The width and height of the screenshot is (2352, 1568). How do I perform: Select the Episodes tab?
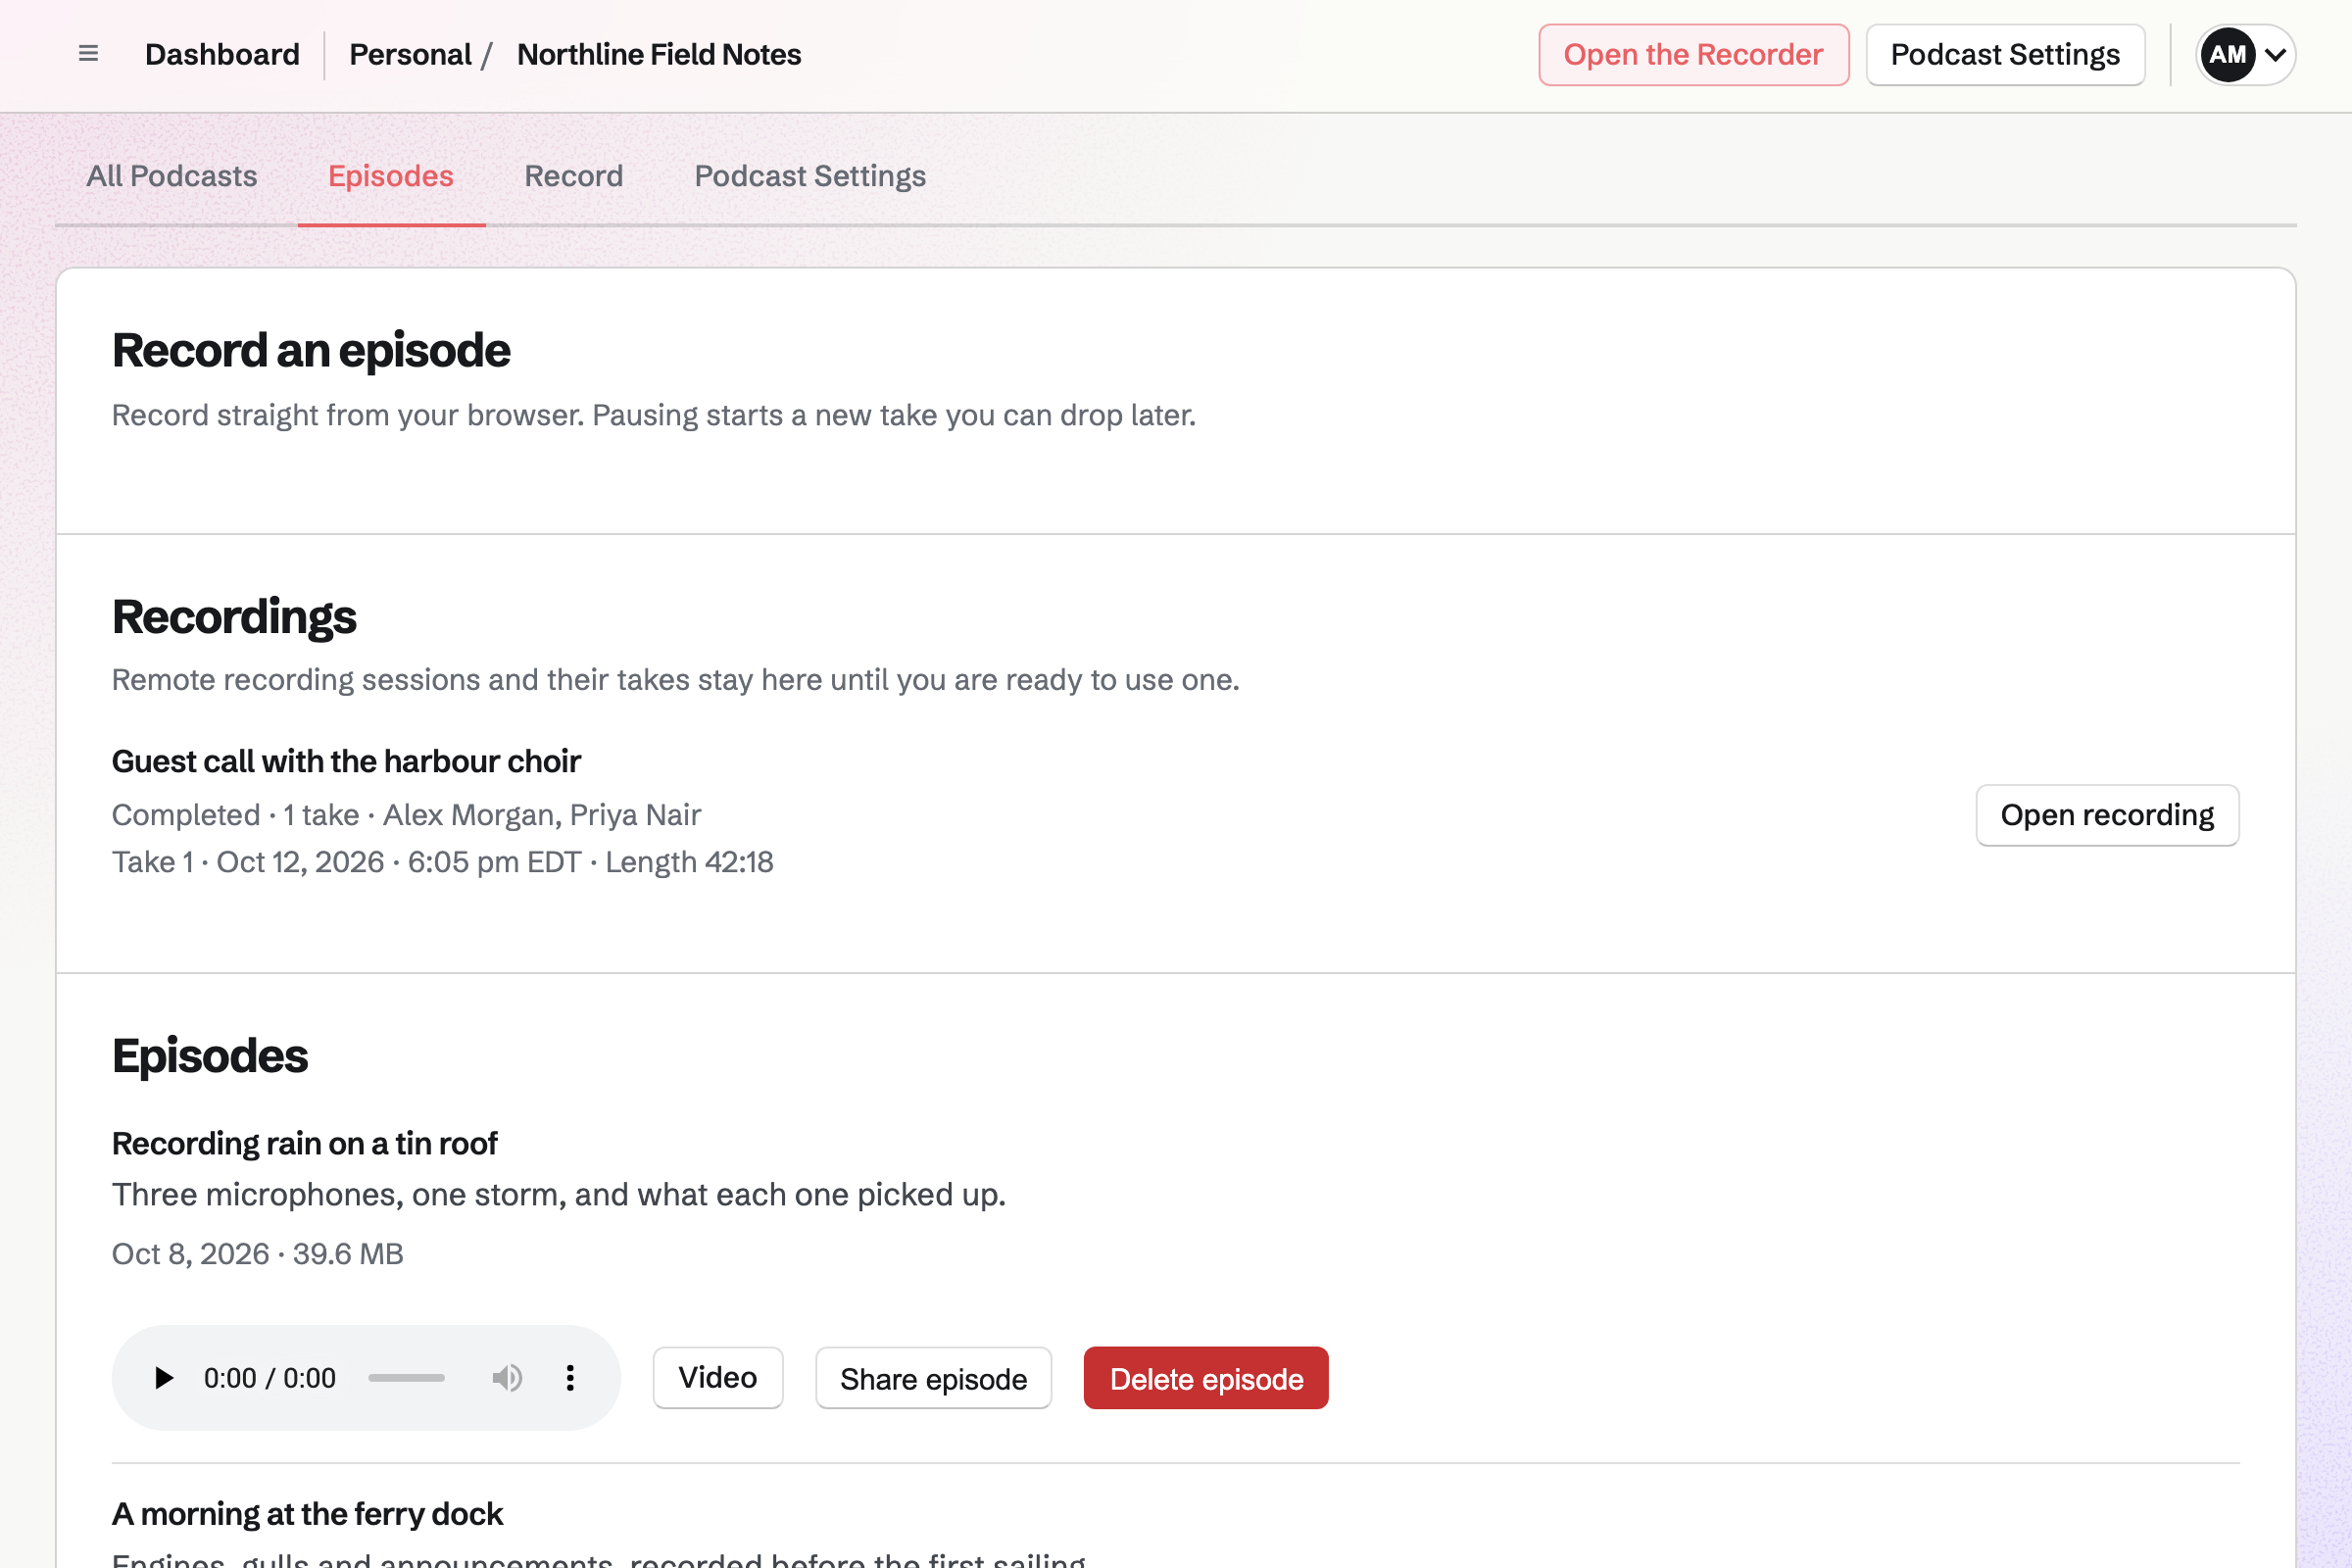391,176
